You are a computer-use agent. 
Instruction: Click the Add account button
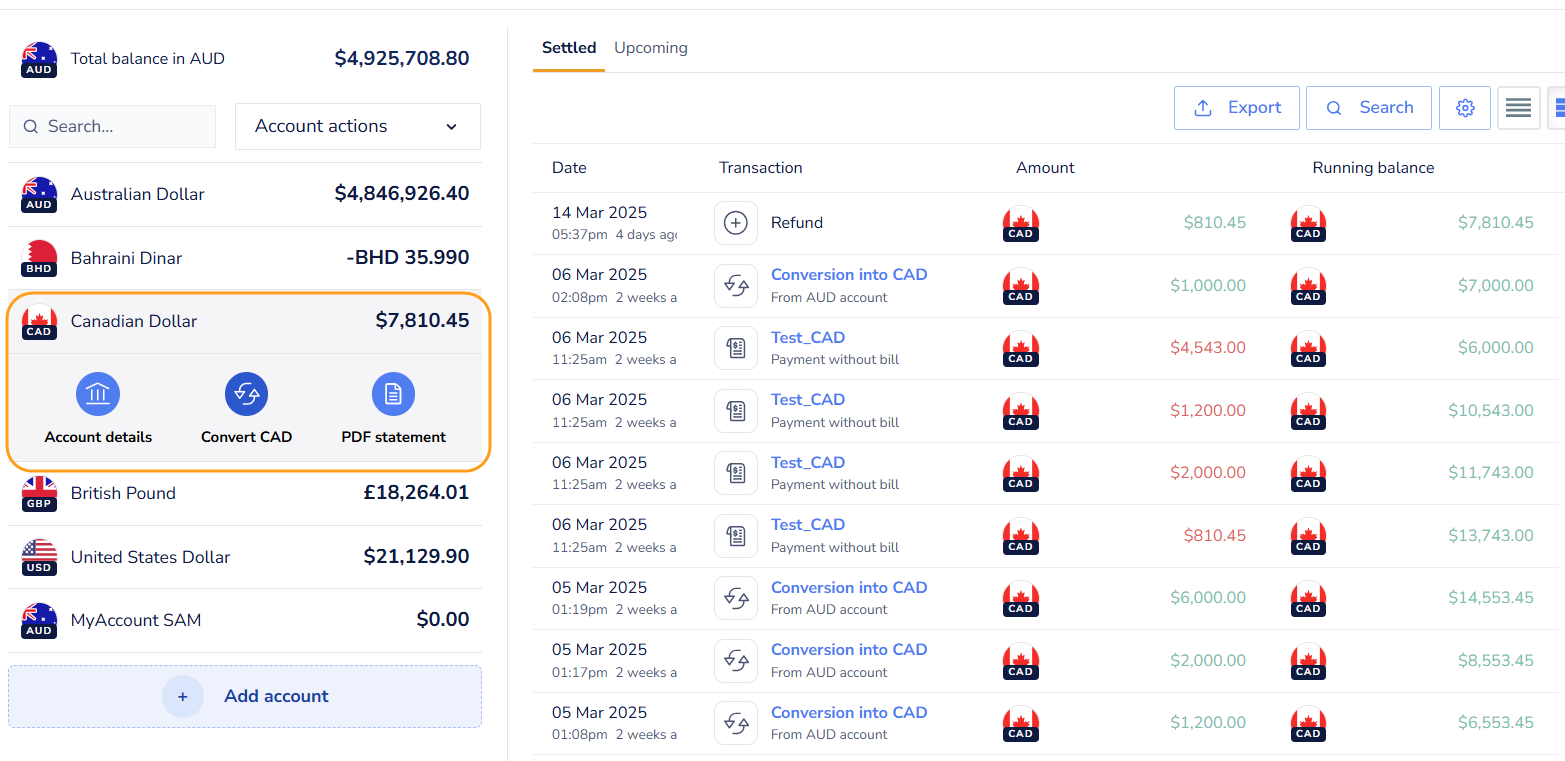245,697
